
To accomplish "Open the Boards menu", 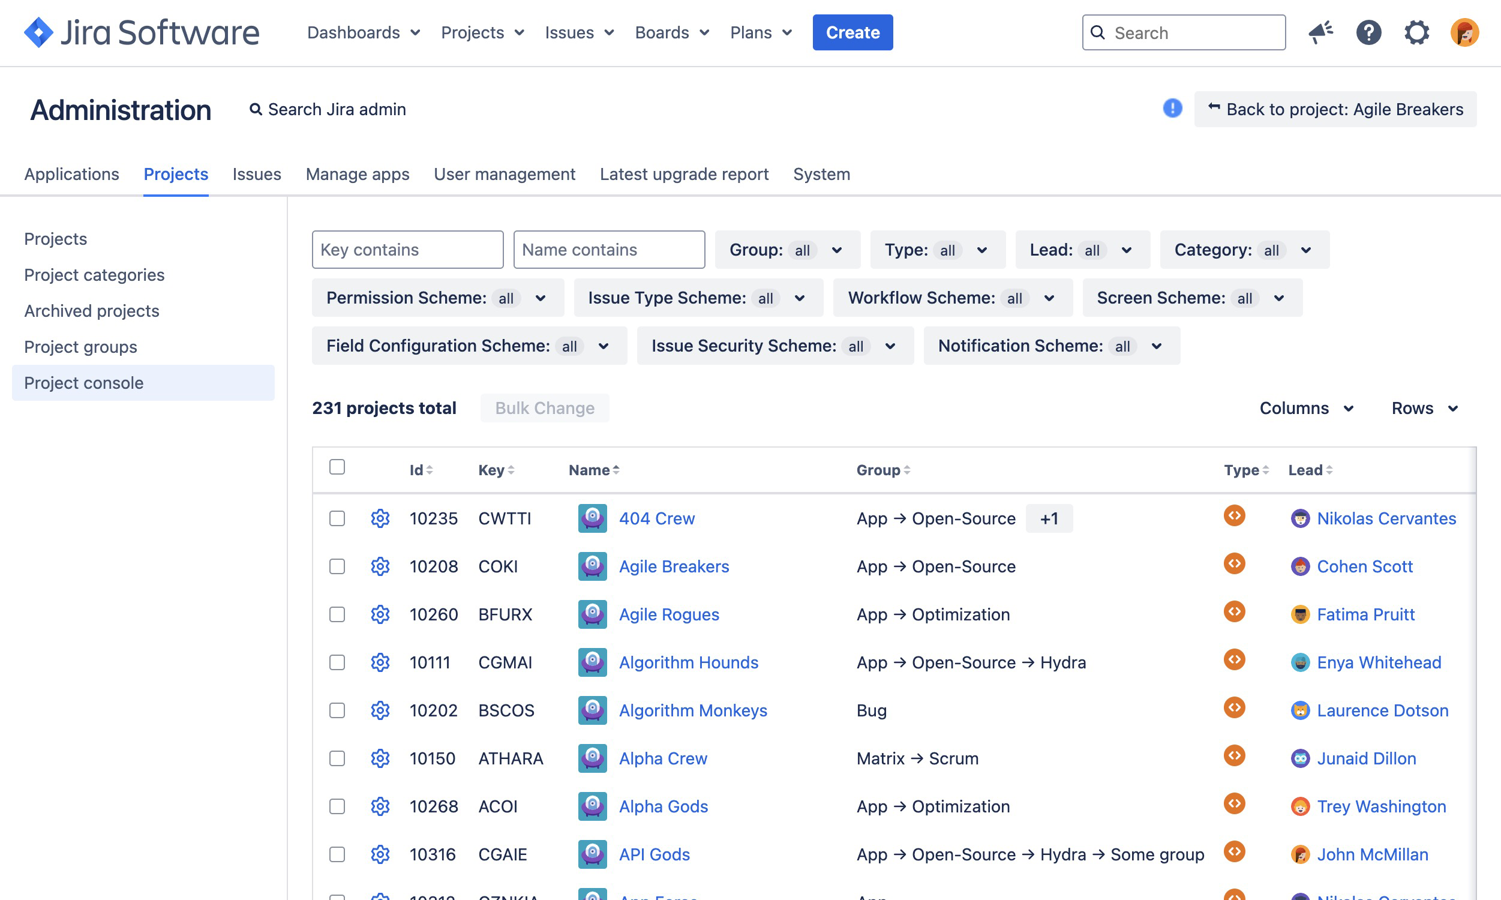I will coord(671,33).
